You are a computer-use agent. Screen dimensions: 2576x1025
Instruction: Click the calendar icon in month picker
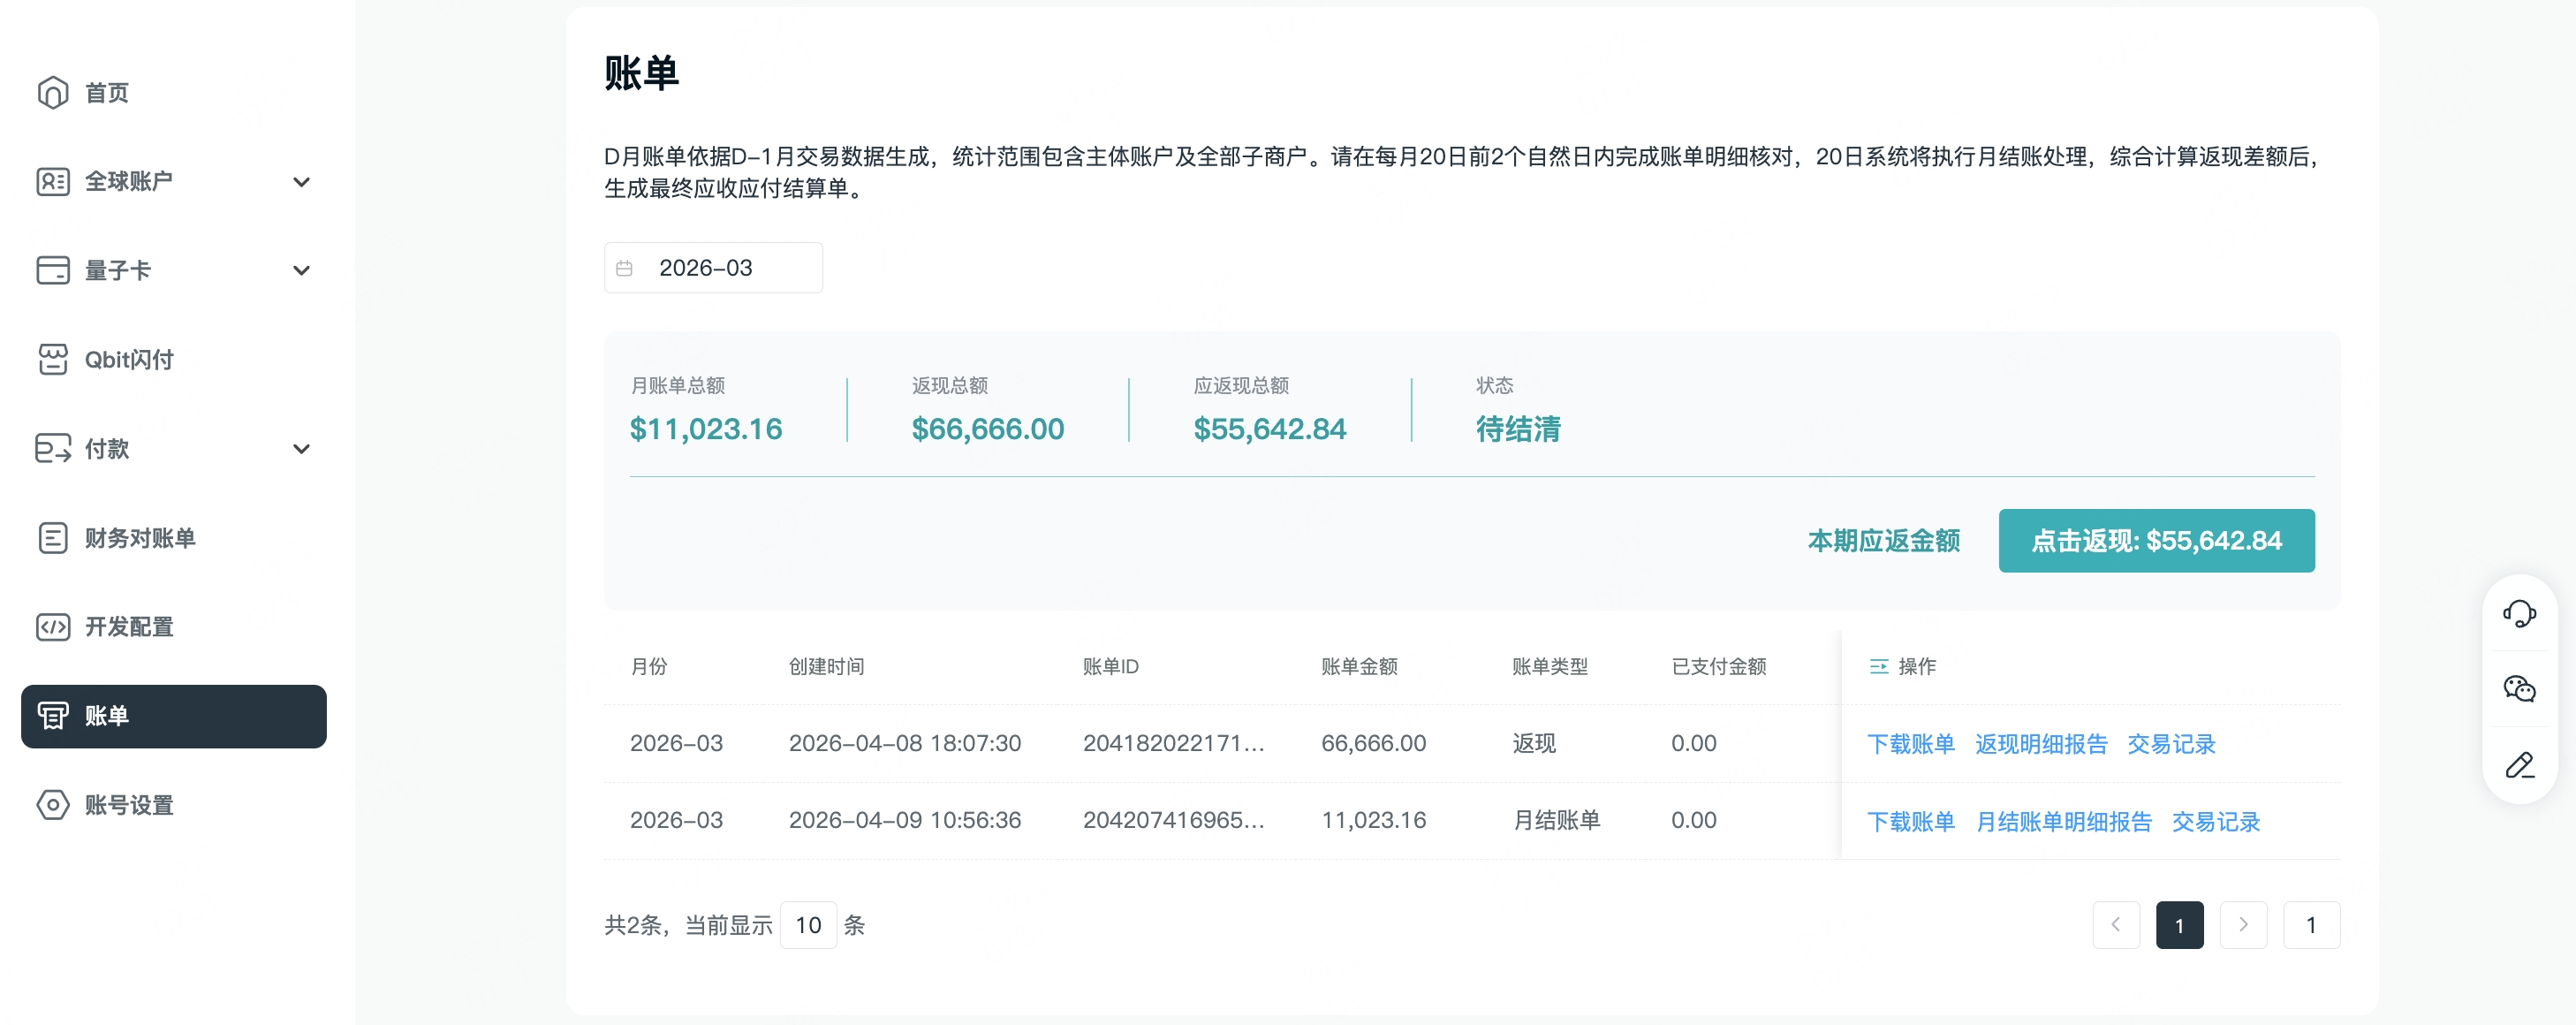pyautogui.click(x=624, y=268)
